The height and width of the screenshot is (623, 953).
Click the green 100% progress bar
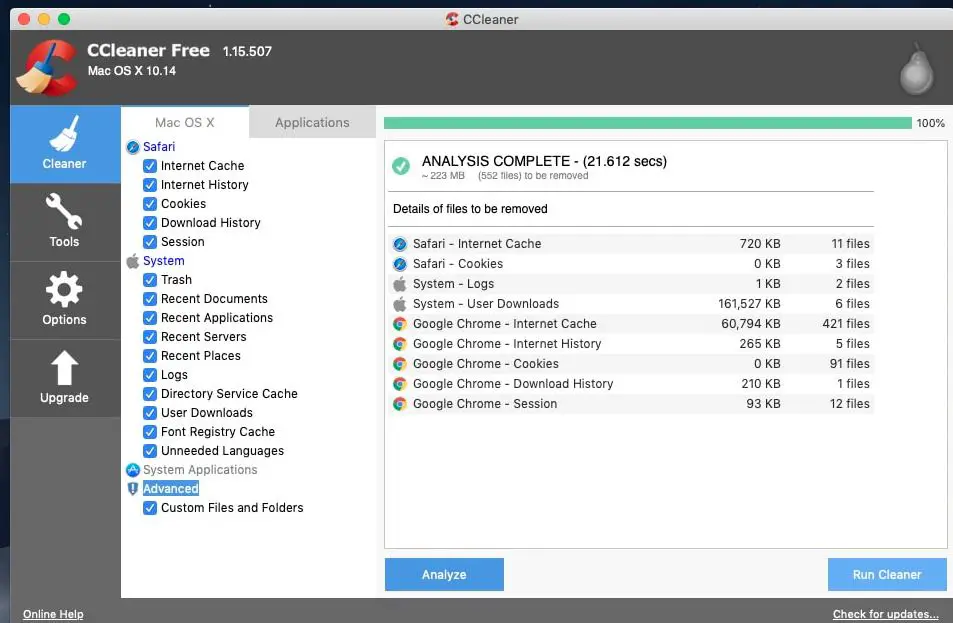click(647, 123)
